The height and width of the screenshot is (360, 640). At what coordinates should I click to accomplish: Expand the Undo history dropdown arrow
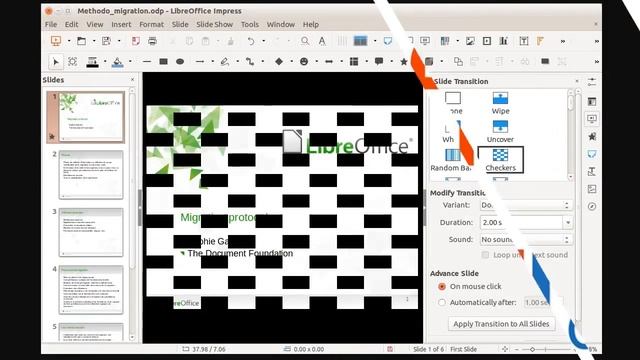264,41
